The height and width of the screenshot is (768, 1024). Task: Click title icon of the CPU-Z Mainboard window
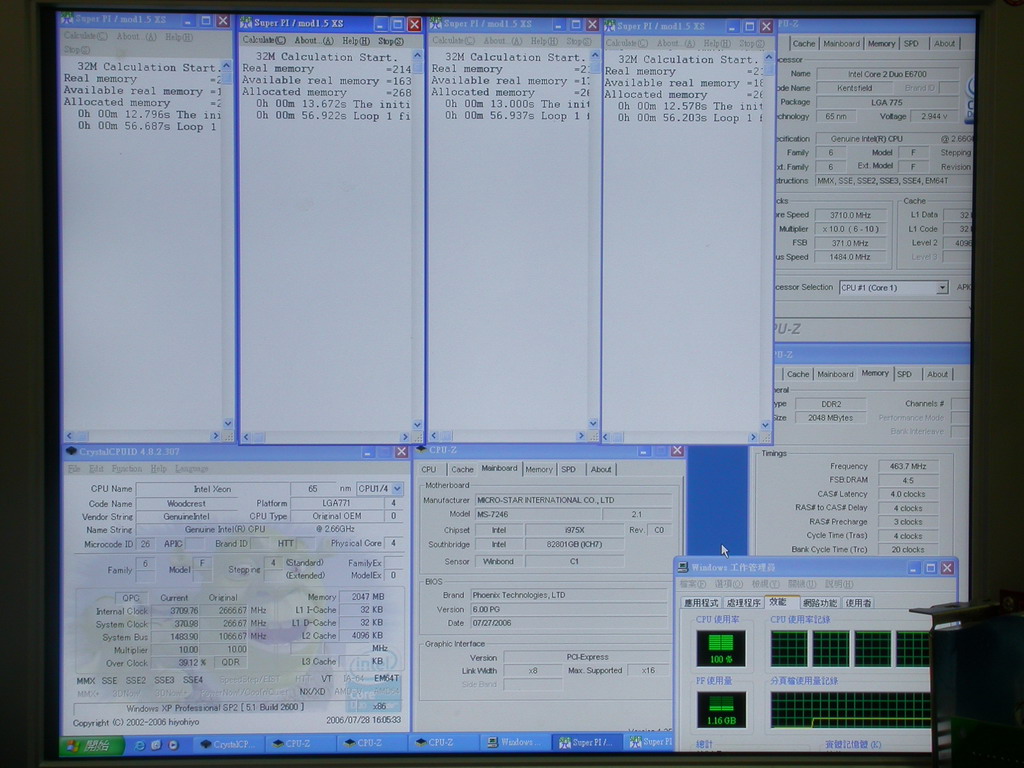pyautogui.click(x=421, y=450)
